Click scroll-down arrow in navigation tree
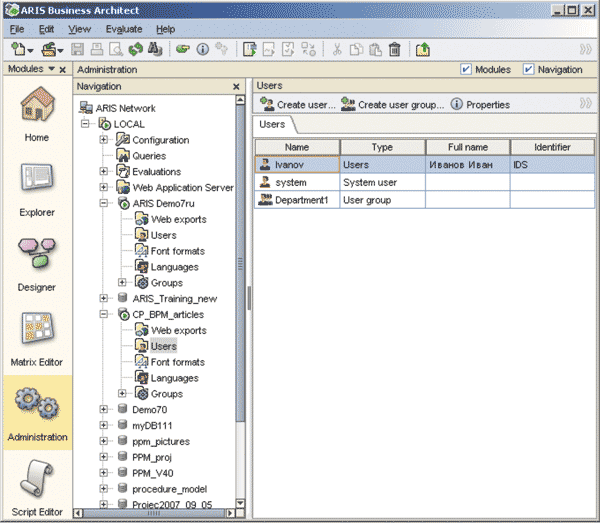Image resolution: width=600 pixels, height=523 pixels. click(240, 503)
